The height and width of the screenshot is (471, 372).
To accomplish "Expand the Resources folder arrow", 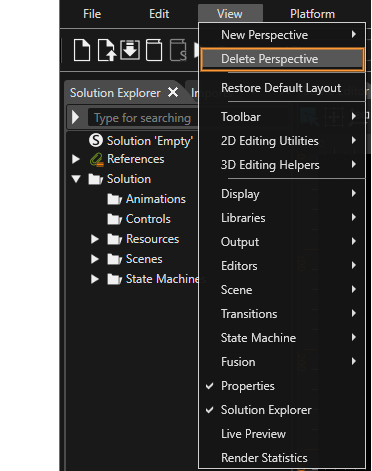I will pyautogui.click(x=95, y=239).
